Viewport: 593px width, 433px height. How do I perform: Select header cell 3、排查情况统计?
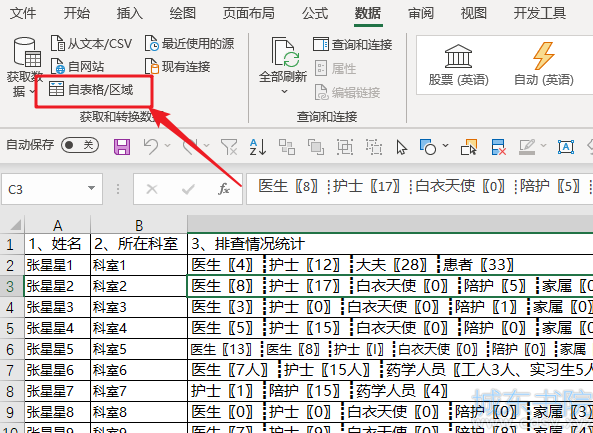[390, 244]
